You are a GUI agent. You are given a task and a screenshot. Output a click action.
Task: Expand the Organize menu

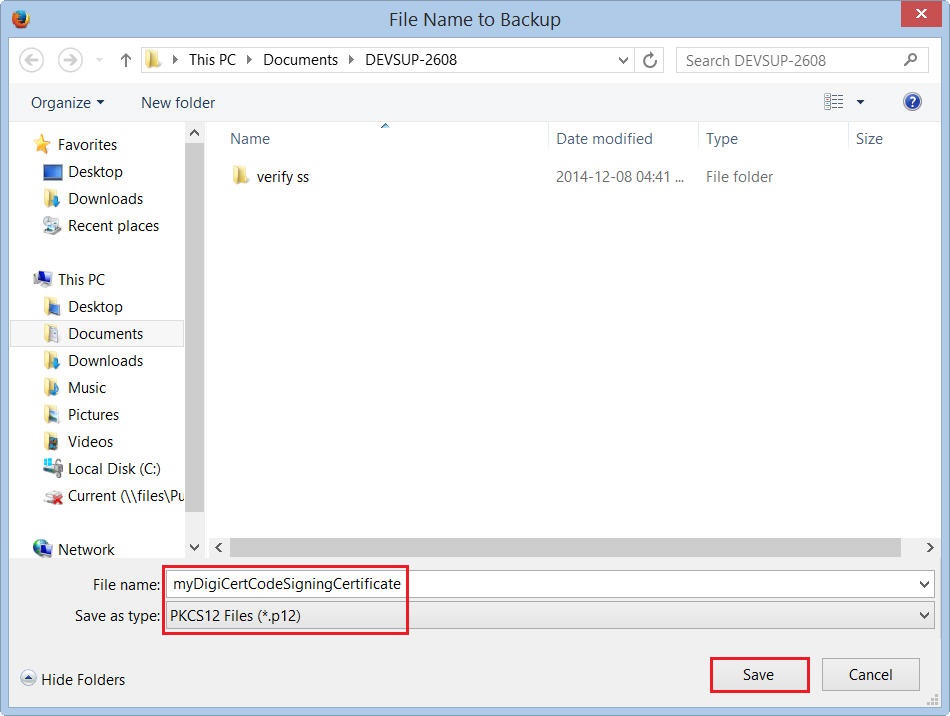pos(67,103)
